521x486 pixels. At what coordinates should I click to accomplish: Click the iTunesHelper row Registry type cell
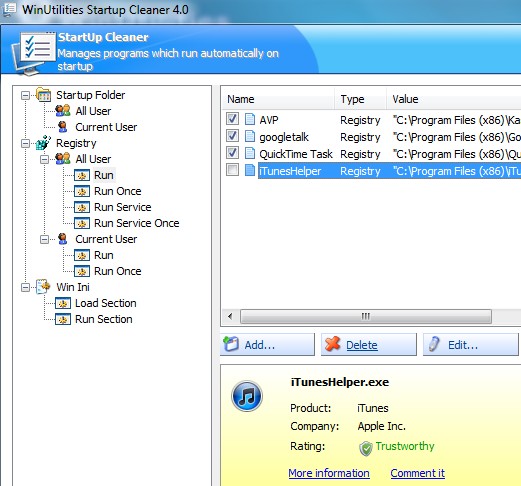point(360,171)
